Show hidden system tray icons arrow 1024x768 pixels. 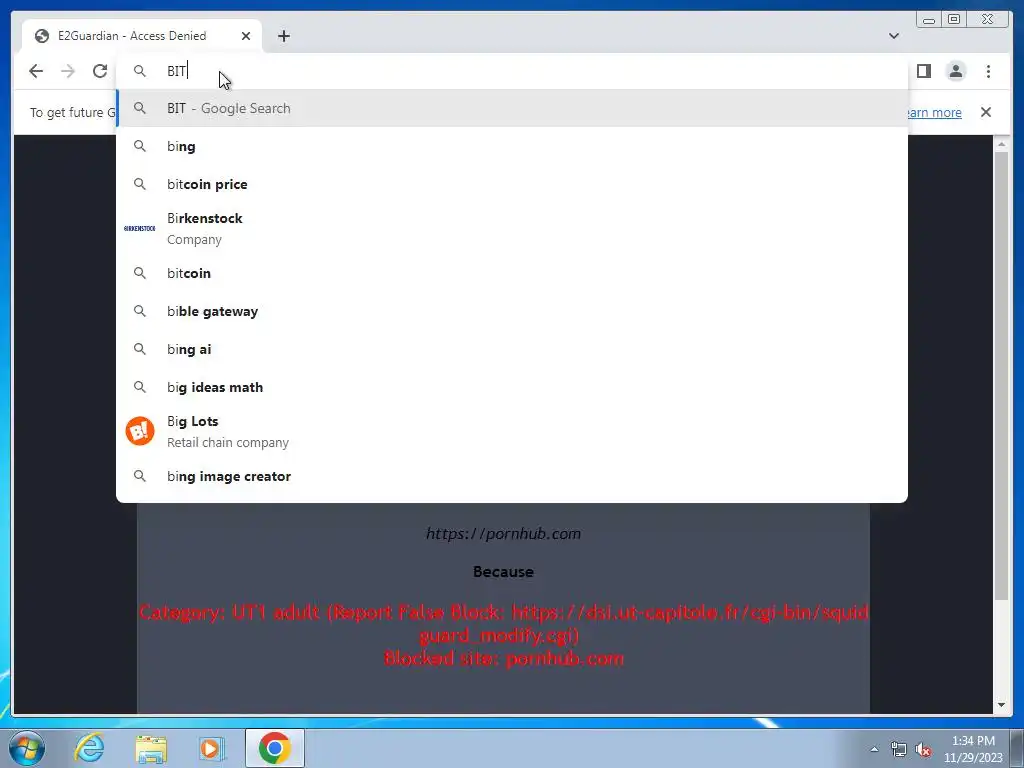click(874, 749)
